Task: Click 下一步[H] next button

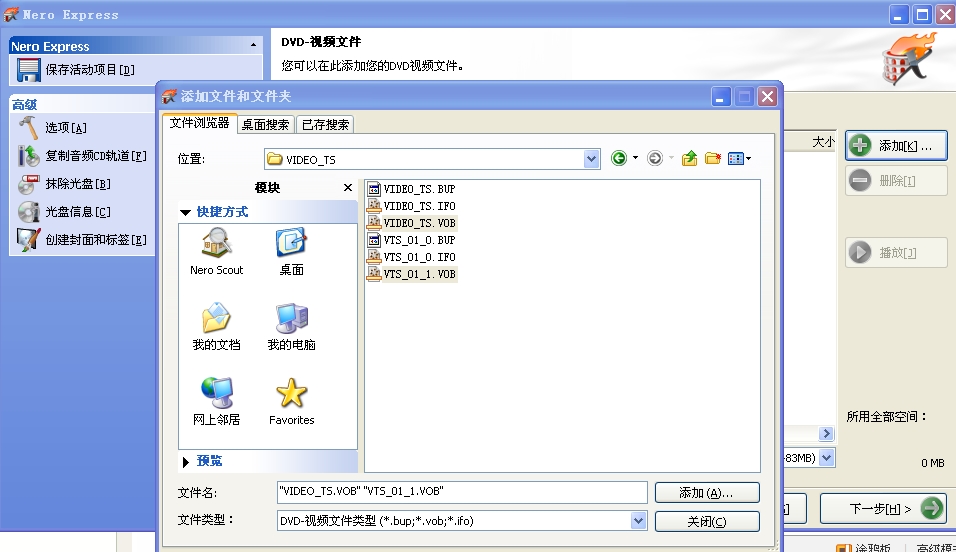Action: [x=883, y=508]
